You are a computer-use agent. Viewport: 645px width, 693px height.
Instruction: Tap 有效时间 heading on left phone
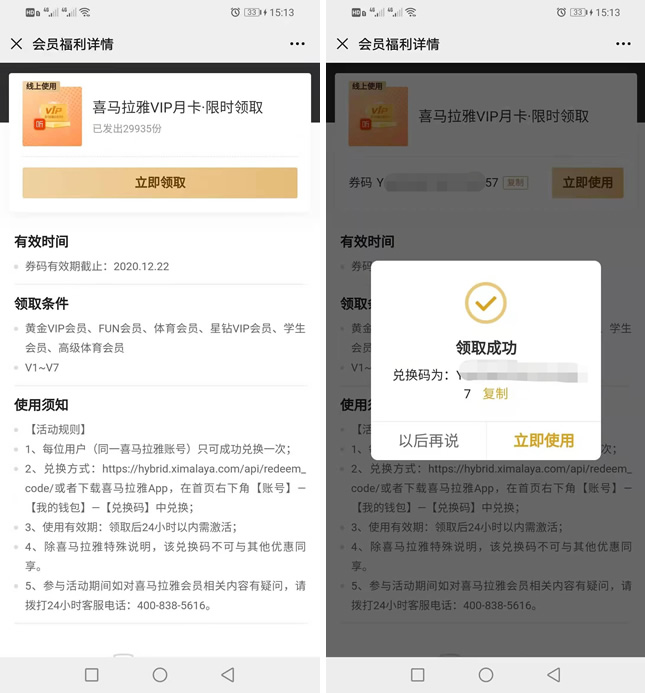(x=41, y=242)
